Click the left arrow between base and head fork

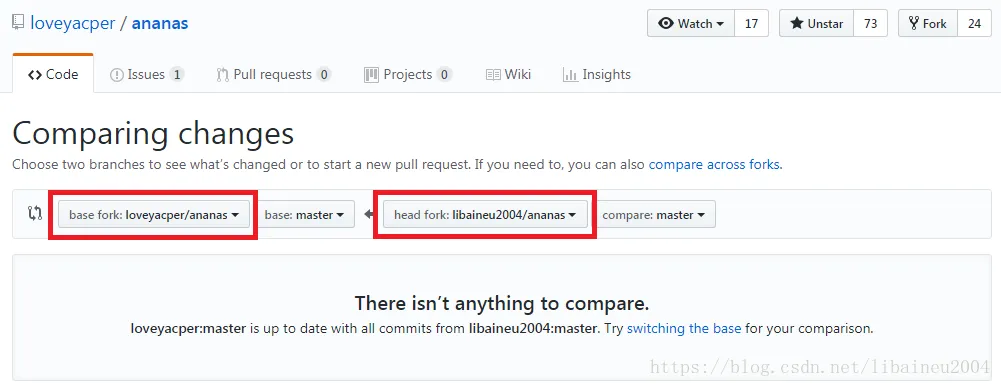coord(369,215)
